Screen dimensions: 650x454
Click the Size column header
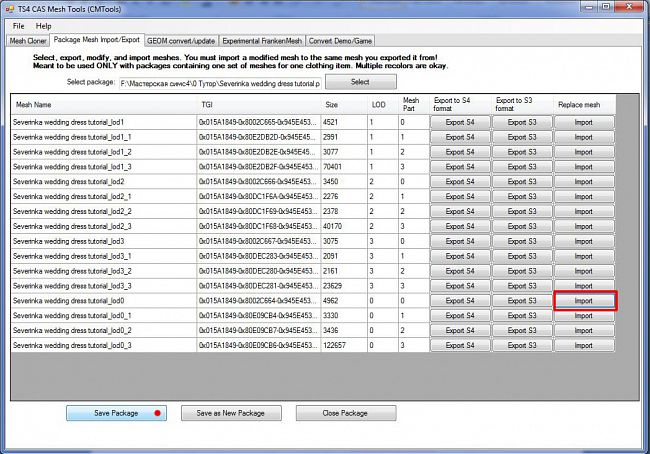click(x=344, y=104)
